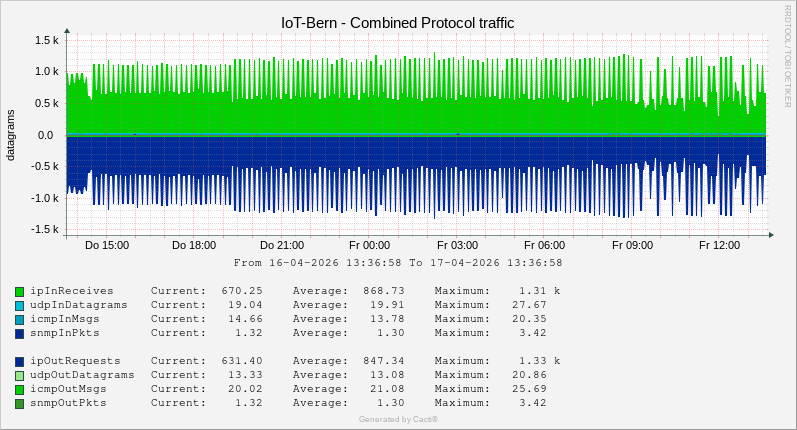
Task: Click the snmpInPkts dark blue swatch
Action: [20, 333]
